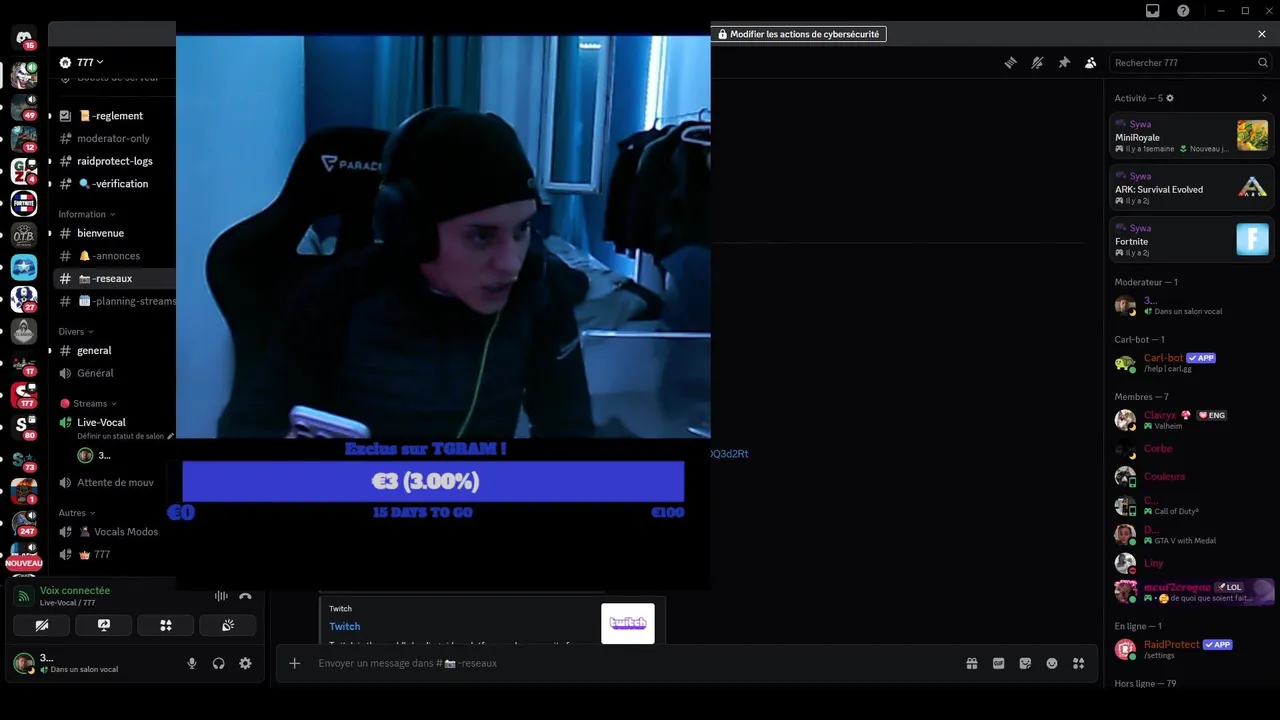Screen dimensions: 1280x720
Task: Open the gift Nitro icon
Action: [x=972, y=663]
